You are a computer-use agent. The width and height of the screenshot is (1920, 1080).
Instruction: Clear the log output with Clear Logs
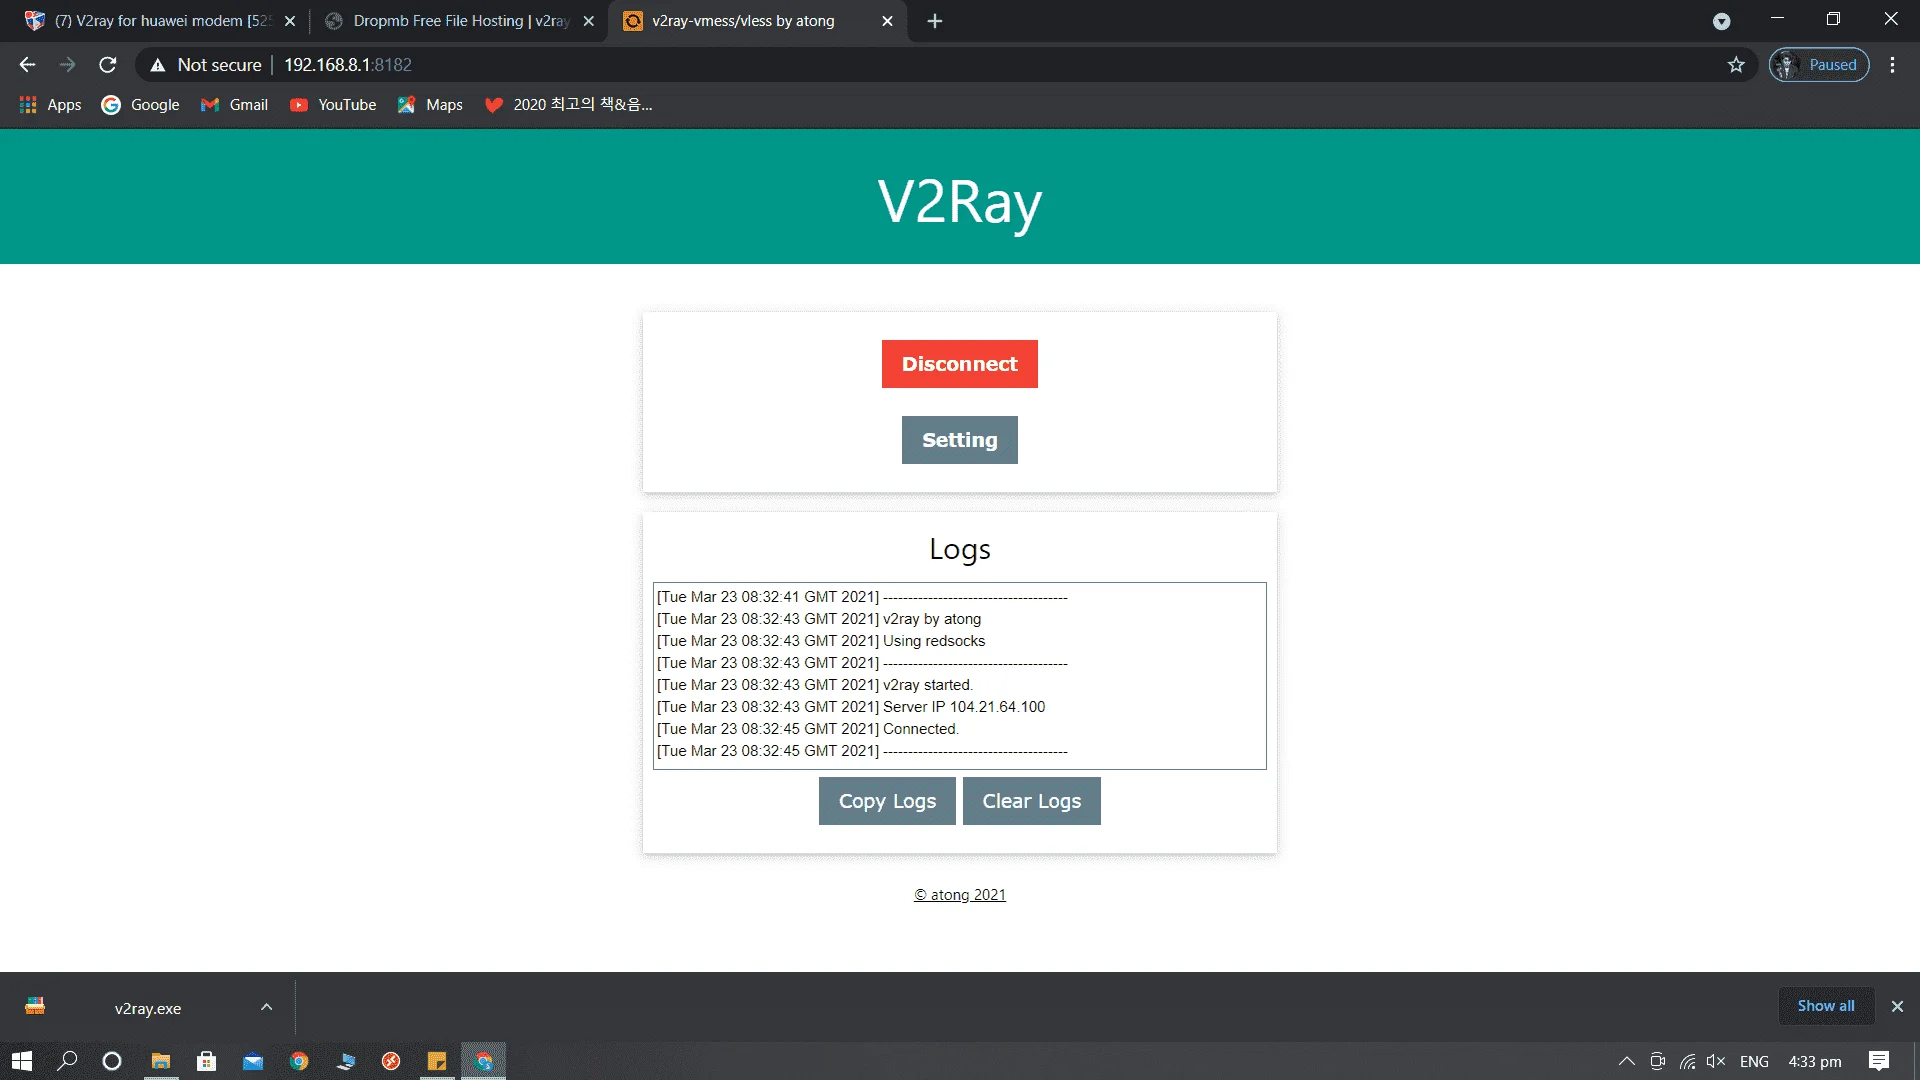1031,801
